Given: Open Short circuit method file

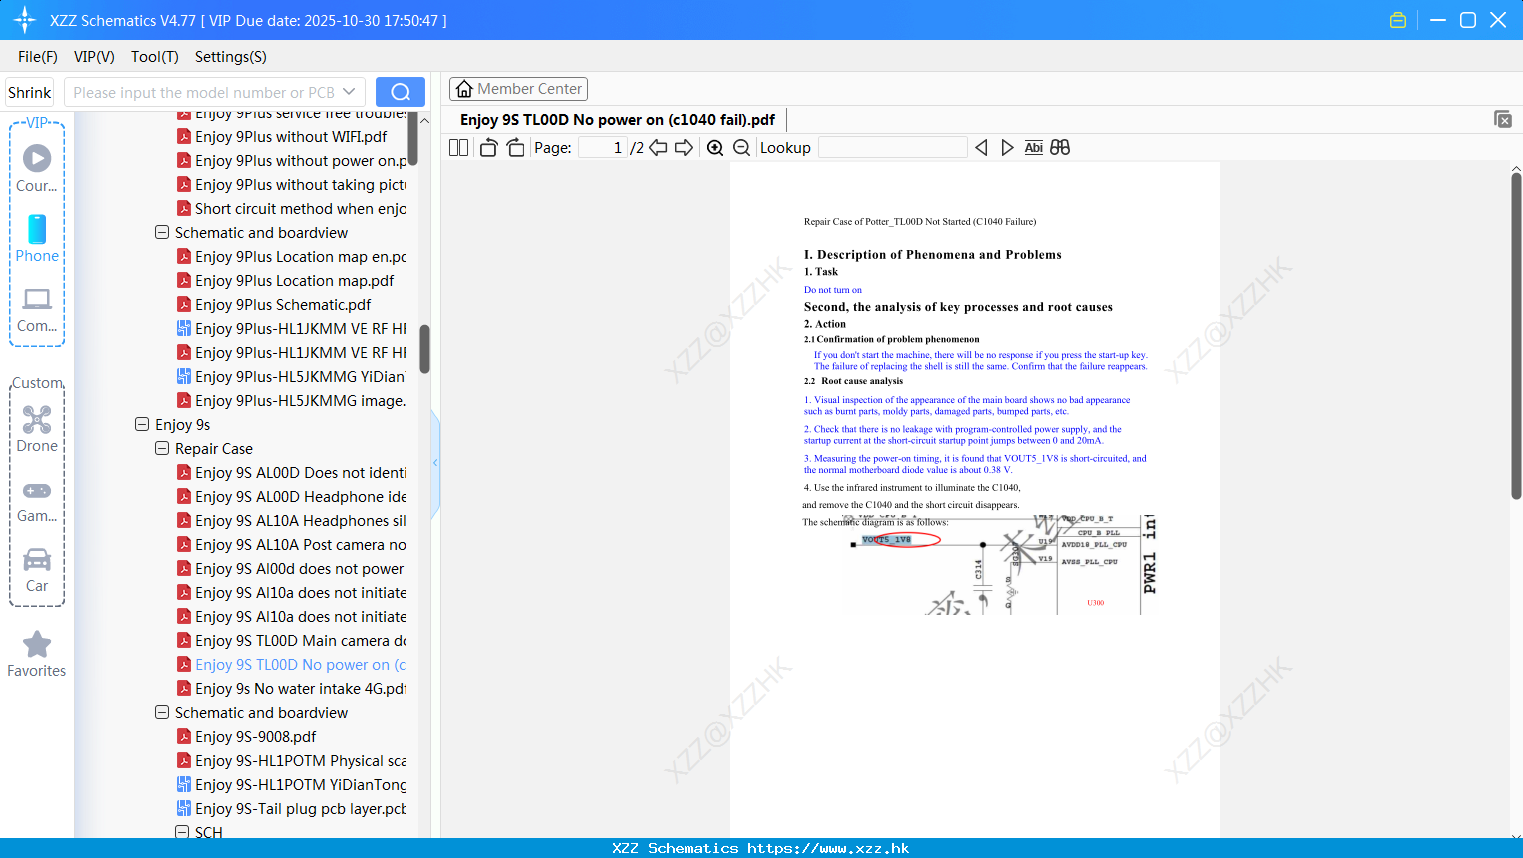Looking at the screenshot, I should pos(291,208).
